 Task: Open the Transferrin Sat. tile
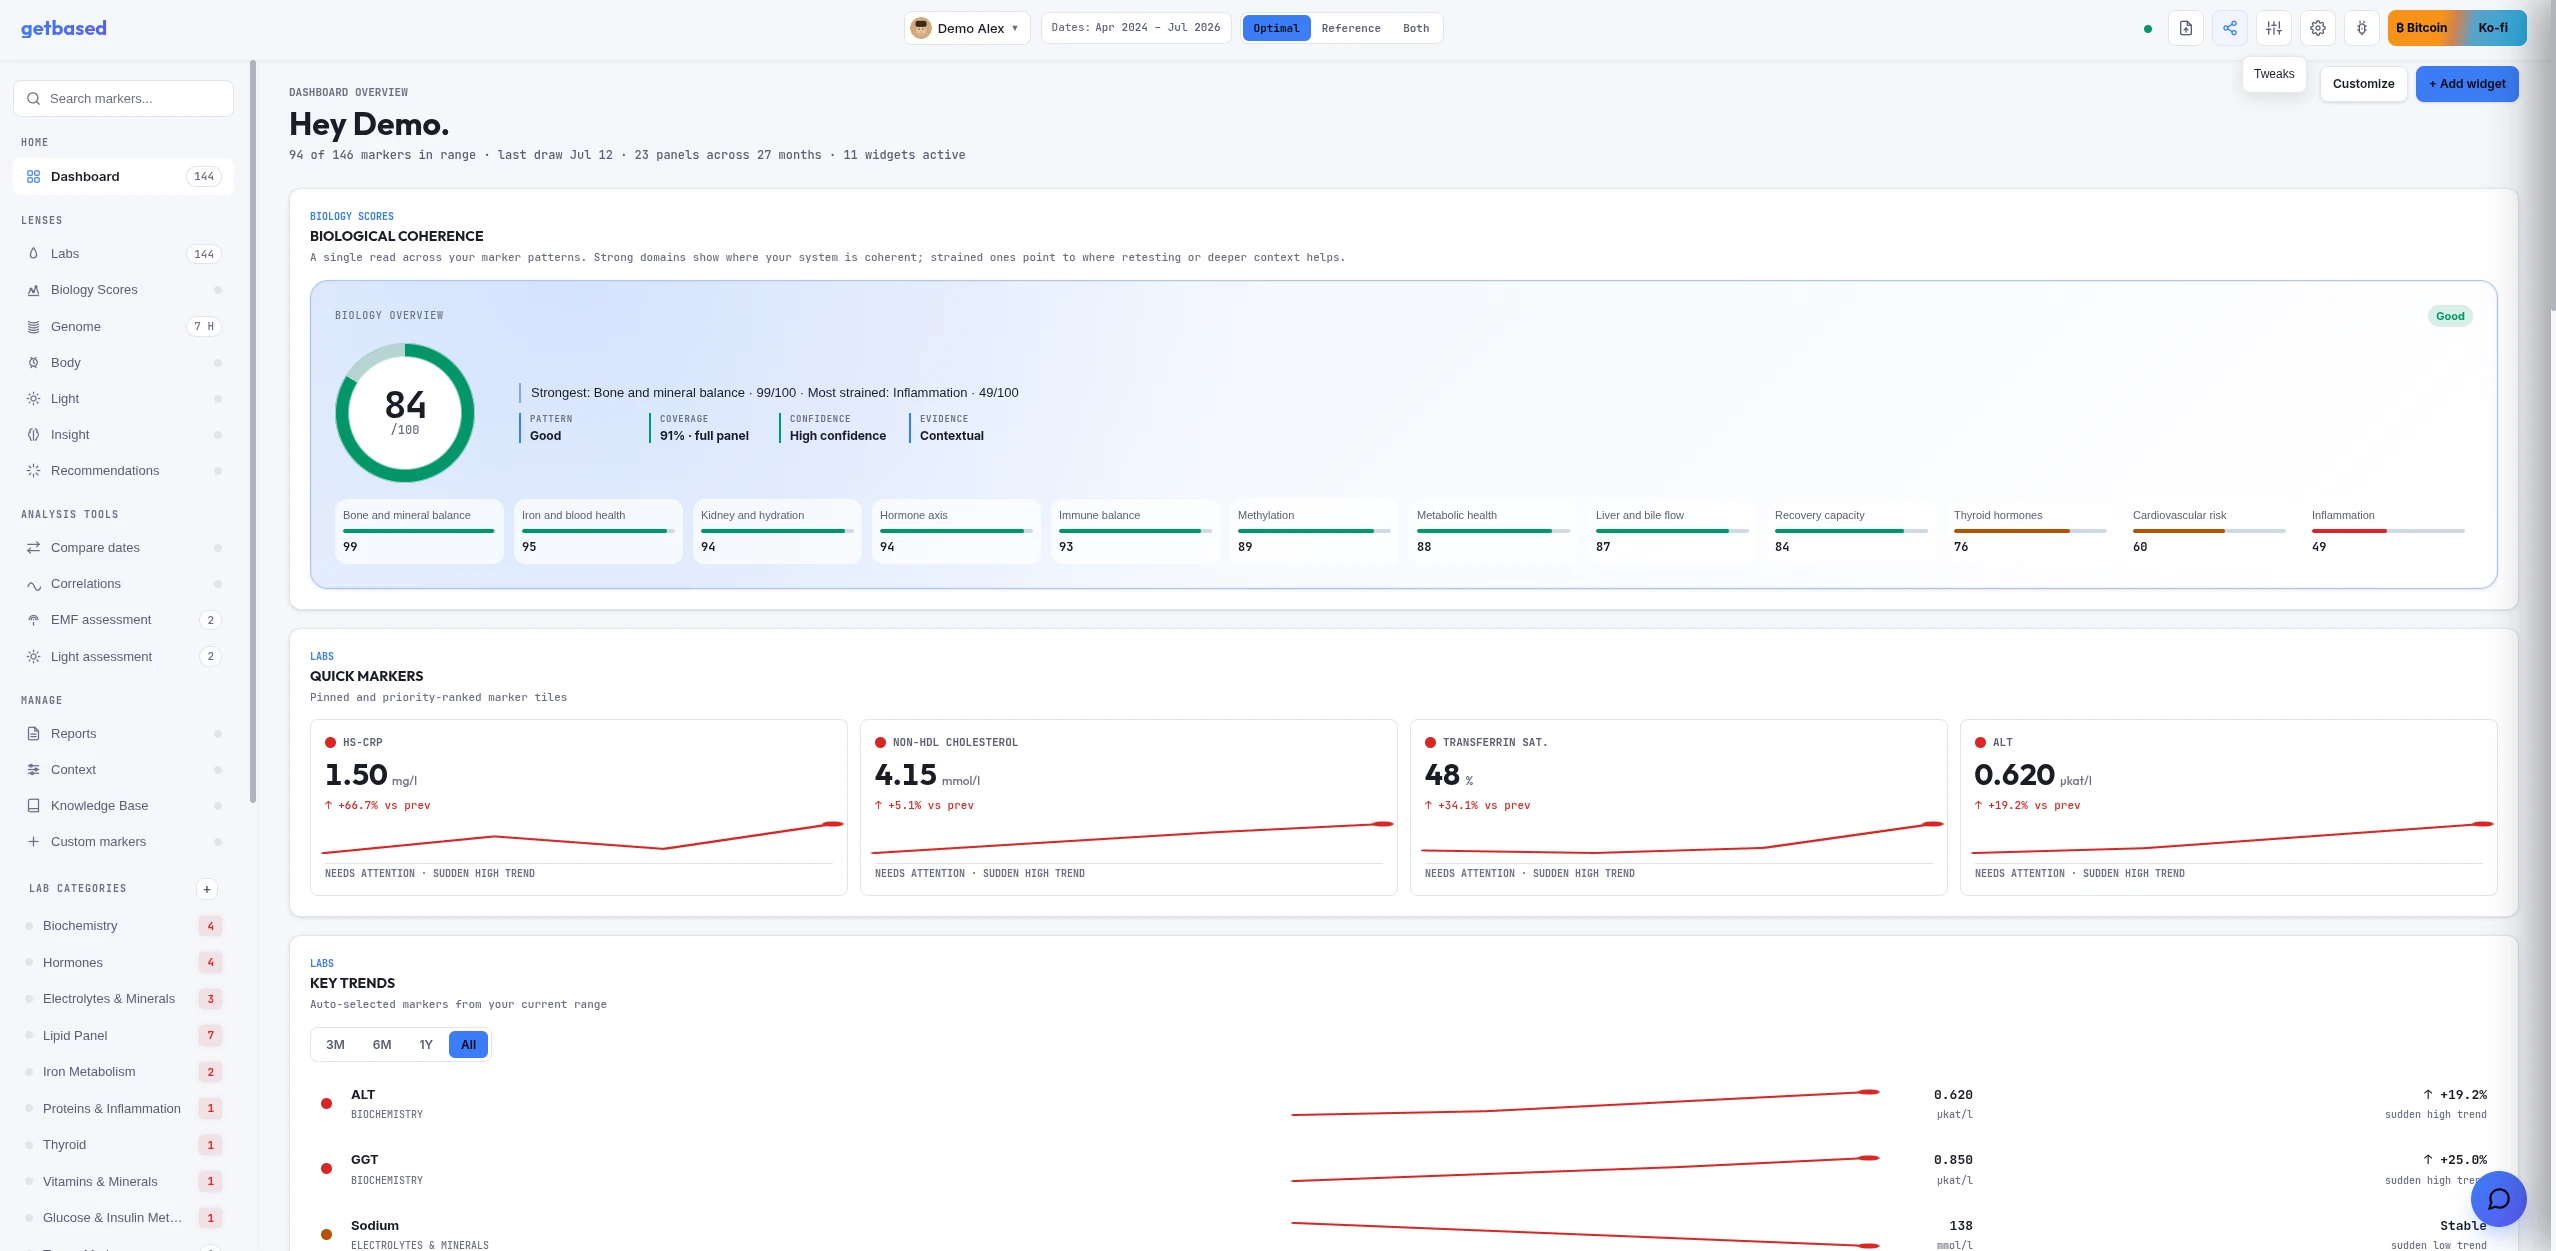tap(1678, 807)
